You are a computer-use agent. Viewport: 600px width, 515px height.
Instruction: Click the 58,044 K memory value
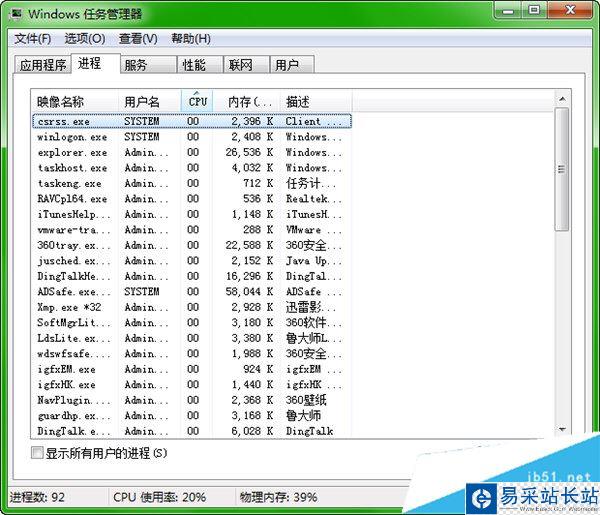[249, 292]
